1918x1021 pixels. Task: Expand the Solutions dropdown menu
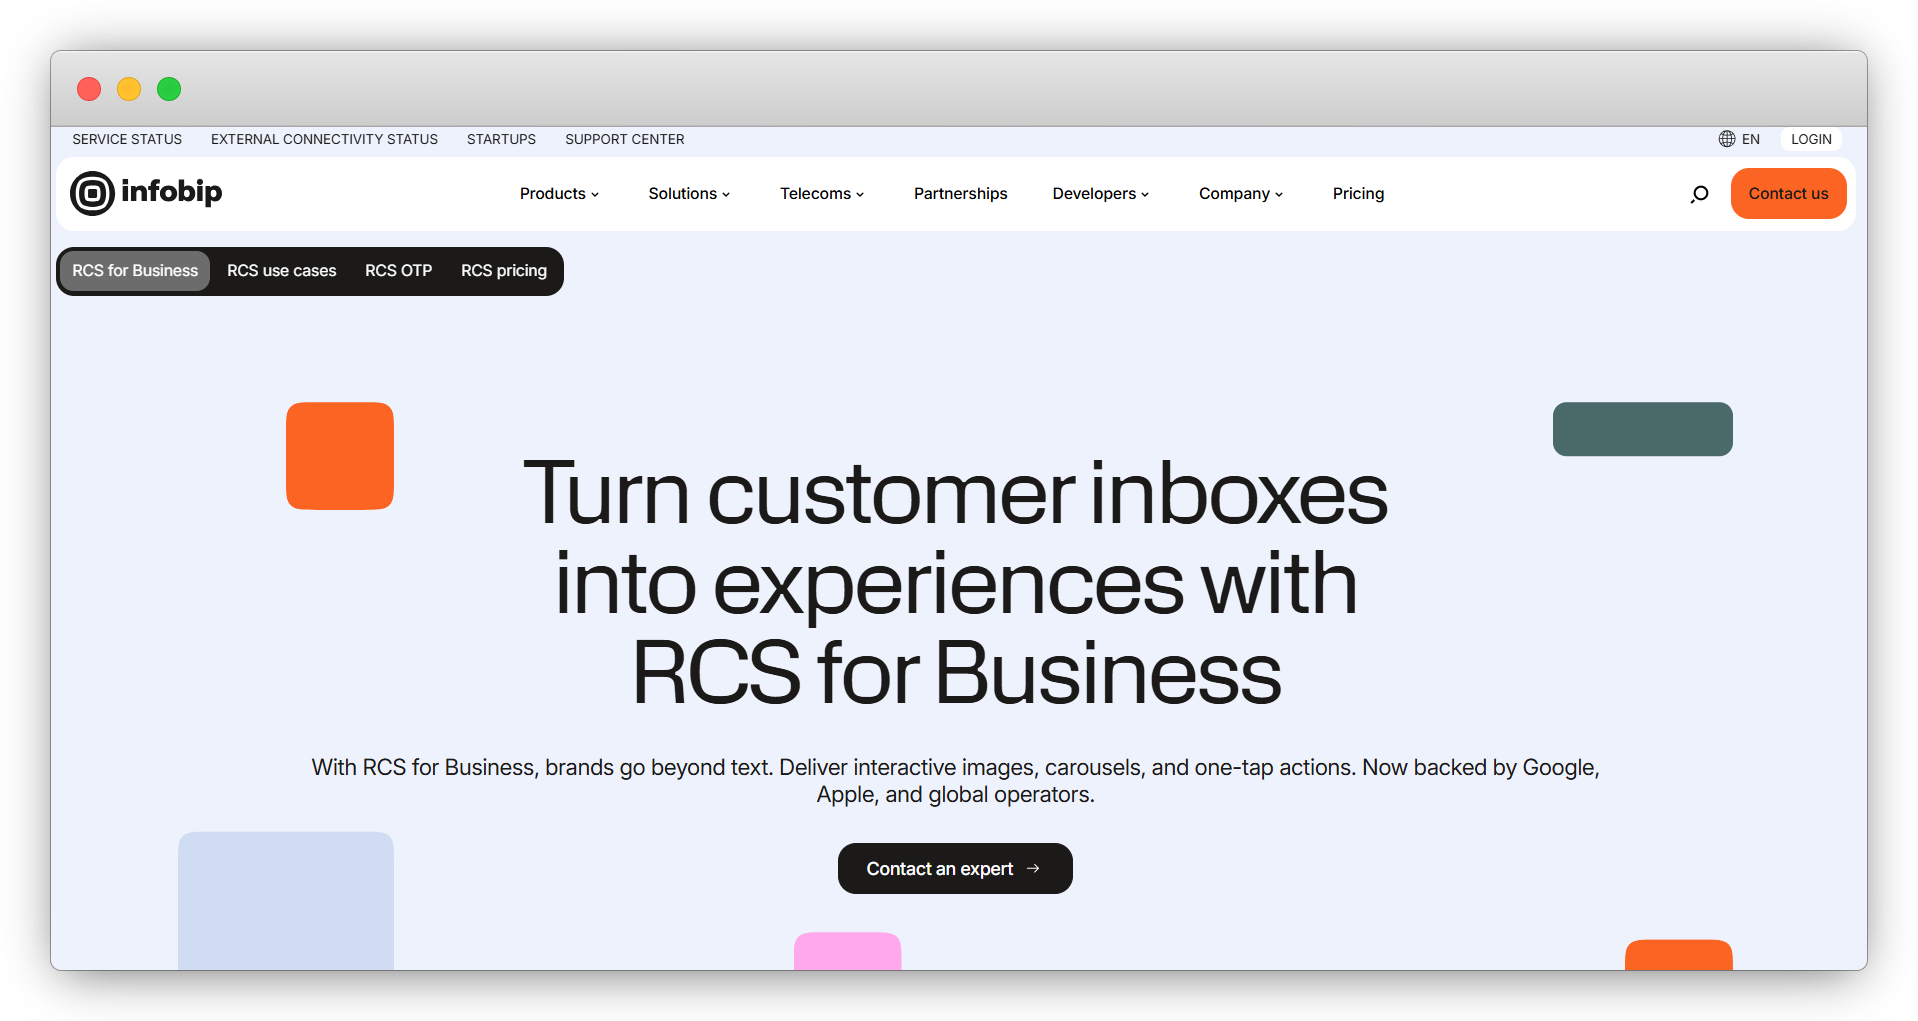(689, 194)
